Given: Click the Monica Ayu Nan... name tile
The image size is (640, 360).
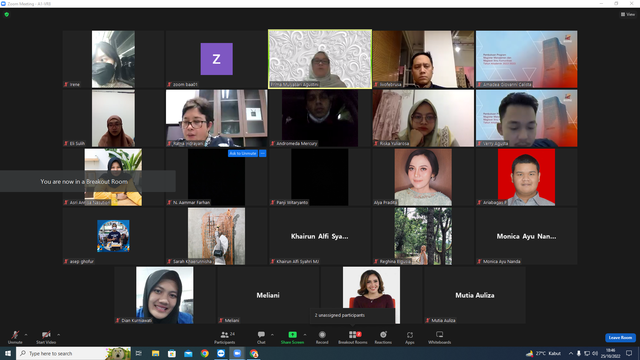Looking at the screenshot, I should (527, 236).
